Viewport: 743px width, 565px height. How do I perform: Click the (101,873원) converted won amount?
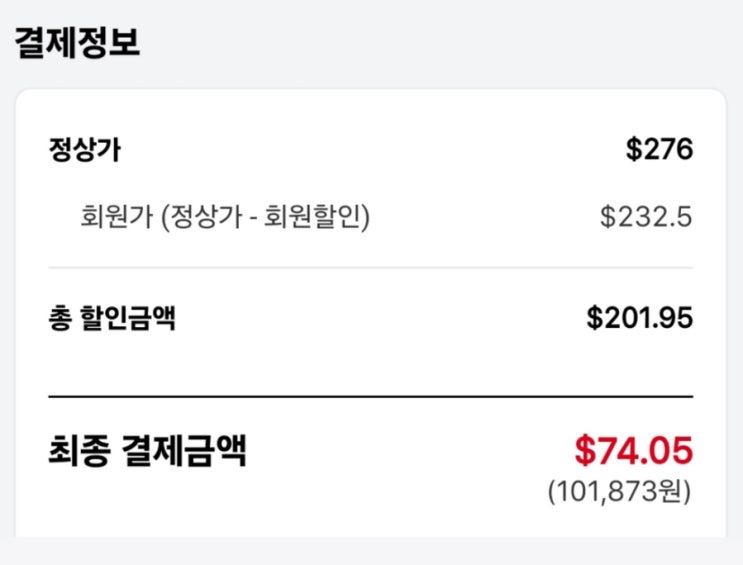point(619,492)
